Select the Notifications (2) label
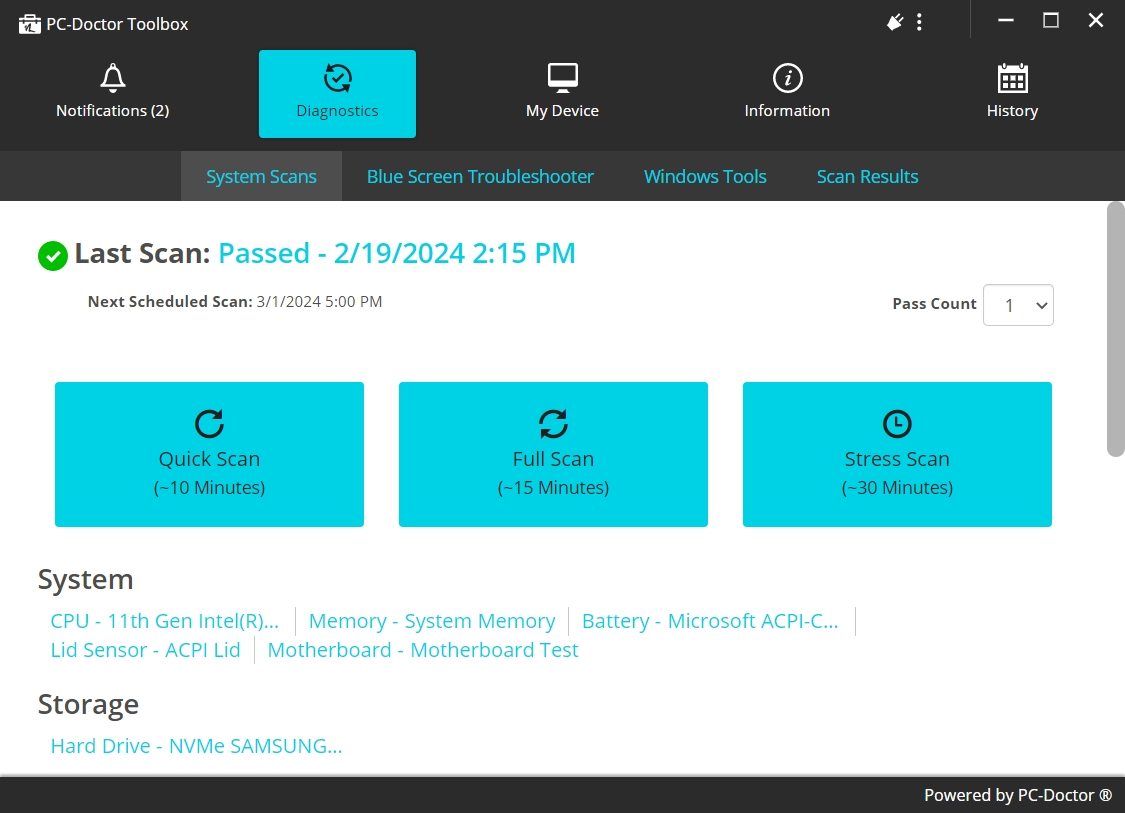Screen dimensions: 1125x813 pyautogui.click(x=113, y=111)
